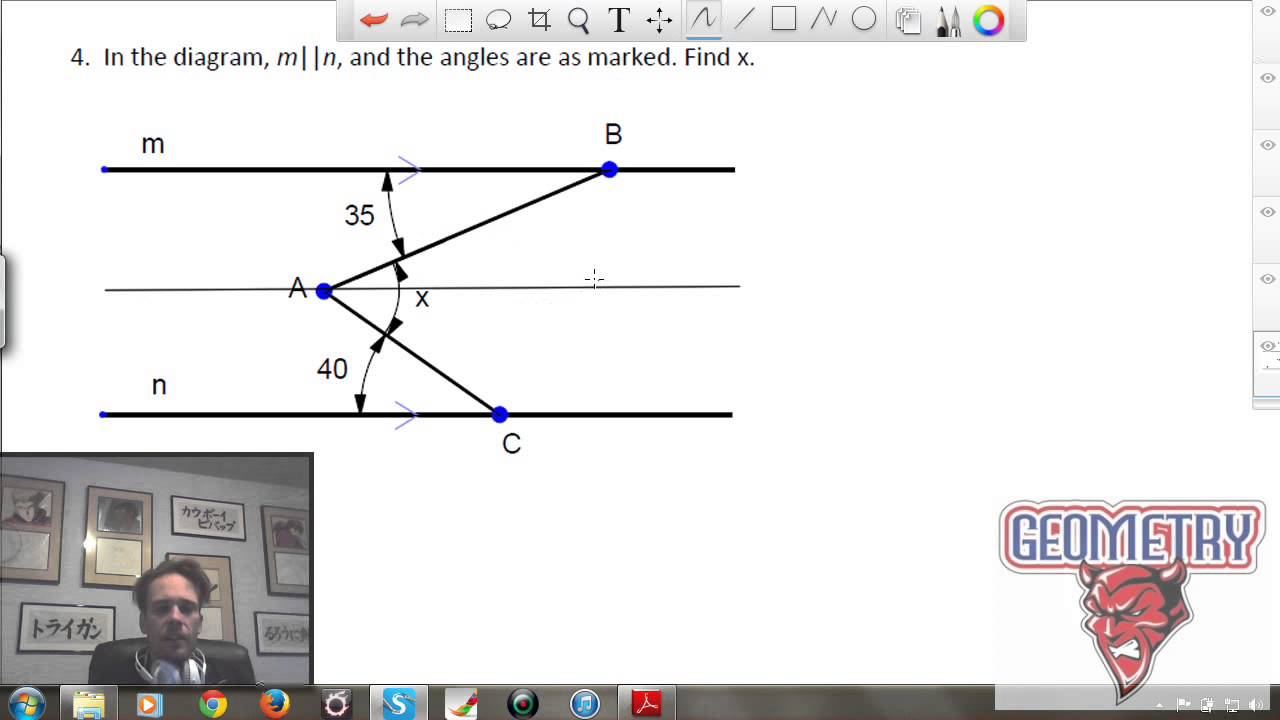Click the gray Redo arrow
The width and height of the screenshot is (1280, 720).
tap(414, 20)
